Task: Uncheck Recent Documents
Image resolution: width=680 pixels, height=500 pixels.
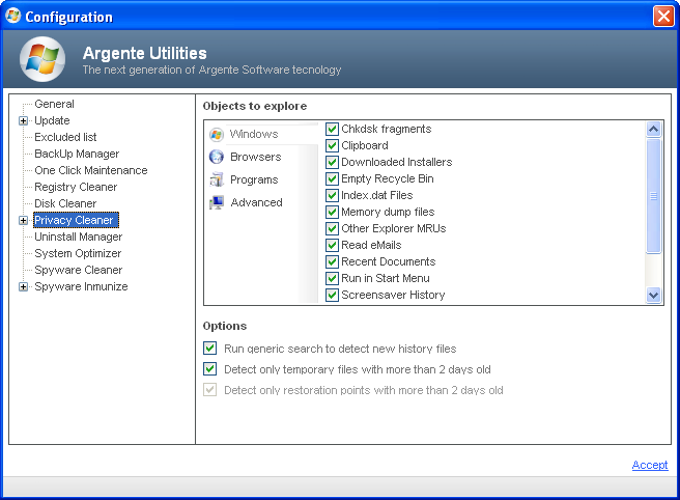Action: click(x=332, y=261)
